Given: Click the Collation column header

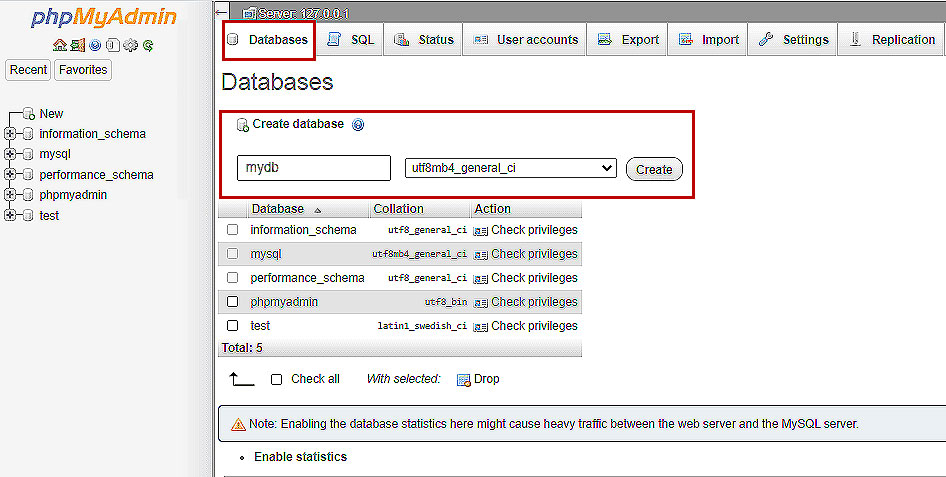Looking at the screenshot, I should point(398,209).
